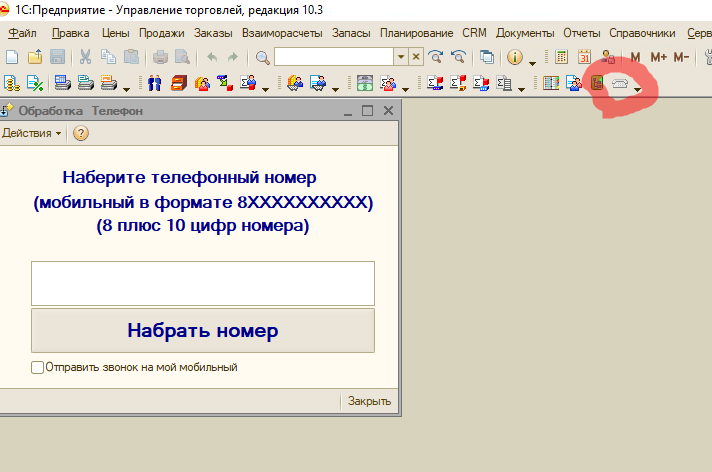This screenshot has width=712, height=472.
Task: Open the Документы menu
Action: coord(525,33)
